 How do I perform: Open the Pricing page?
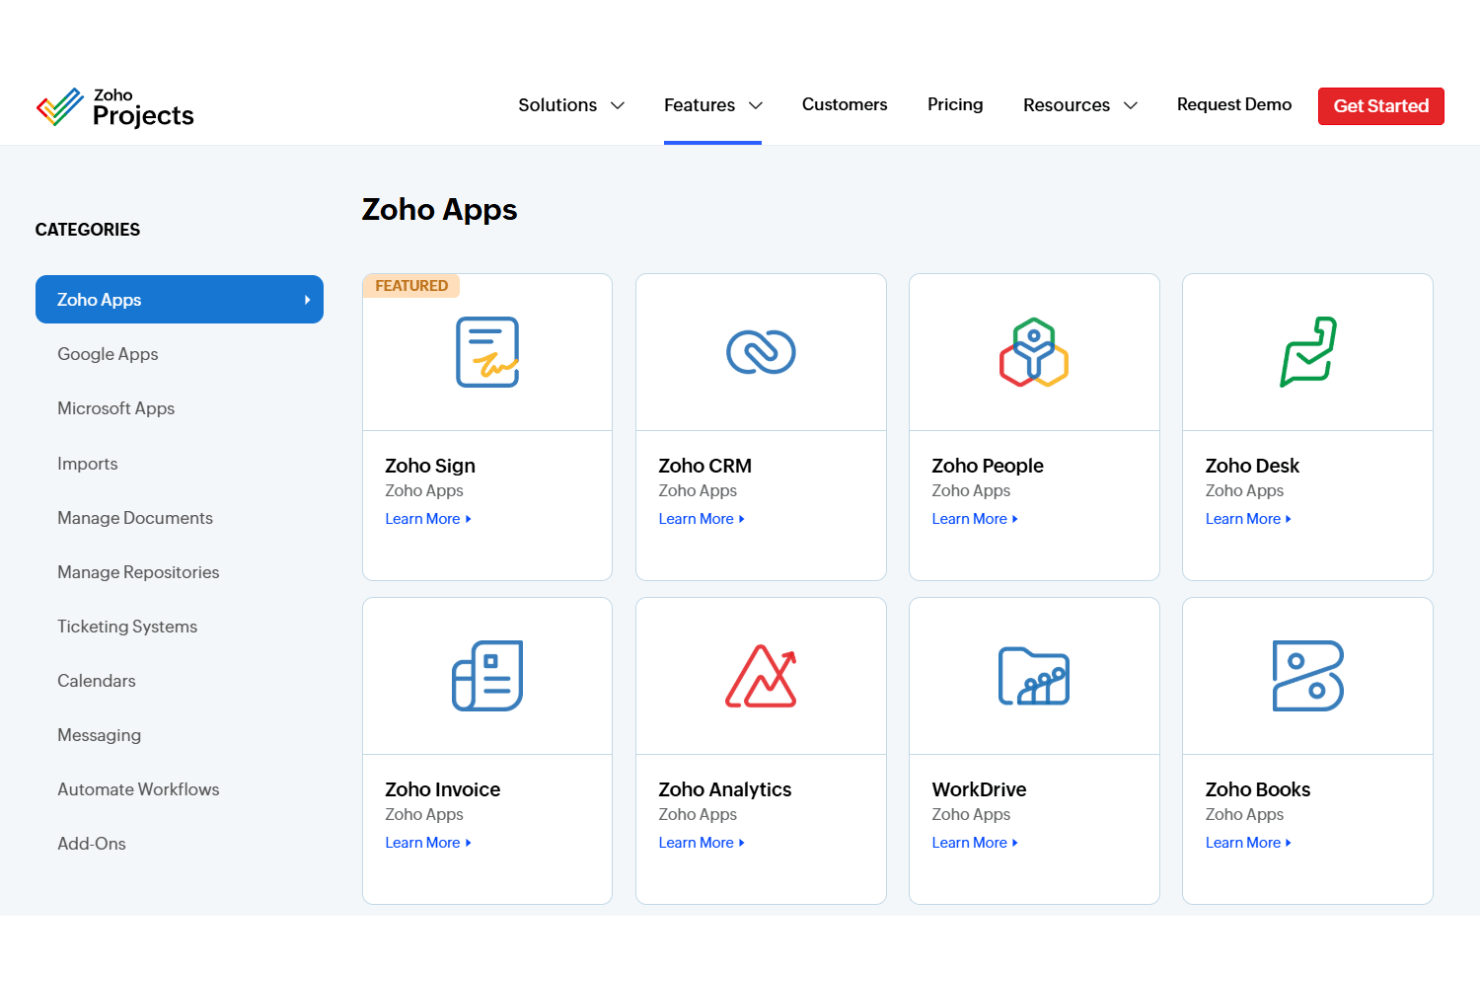pos(955,104)
